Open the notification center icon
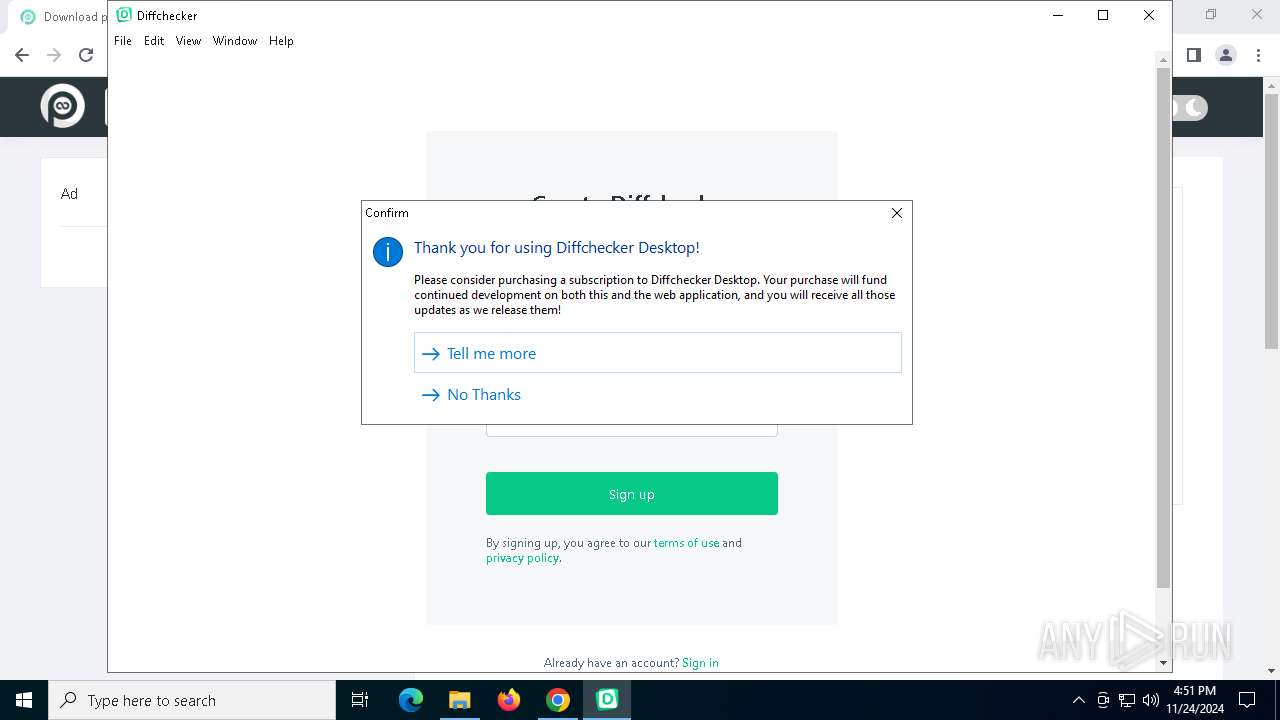The width and height of the screenshot is (1280, 720). [x=1248, y=700]
